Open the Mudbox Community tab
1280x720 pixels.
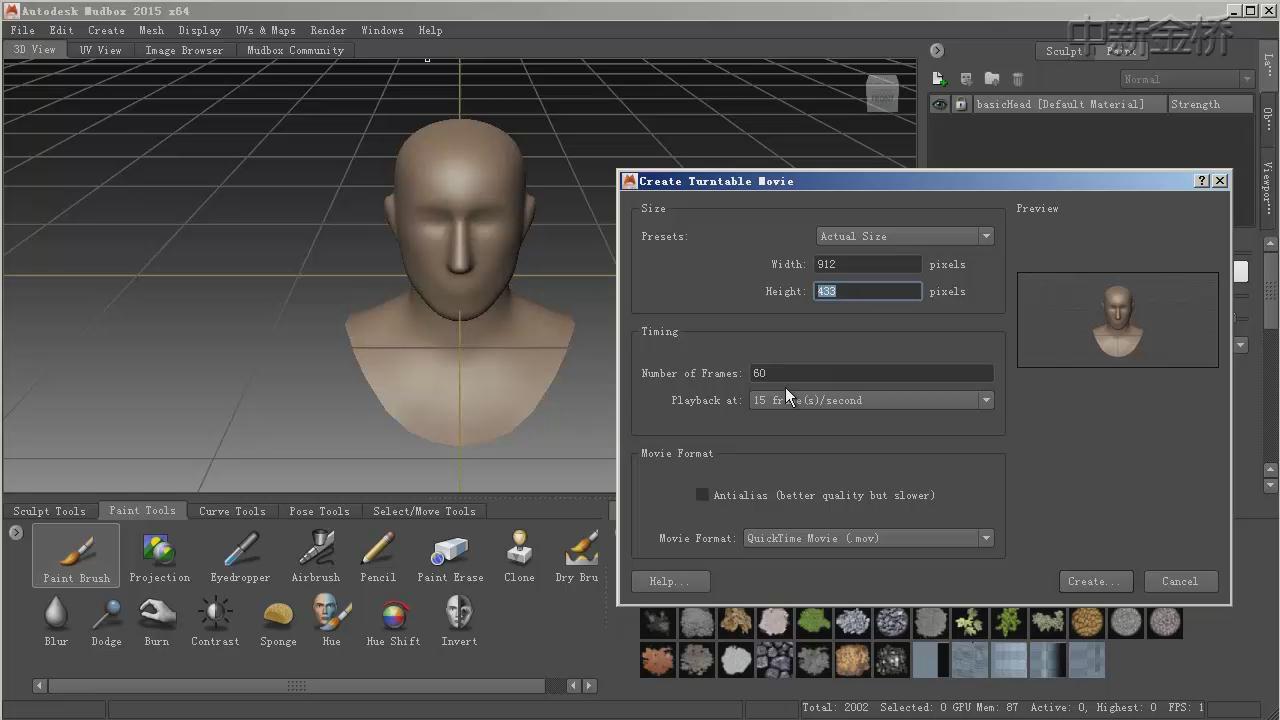295,50
